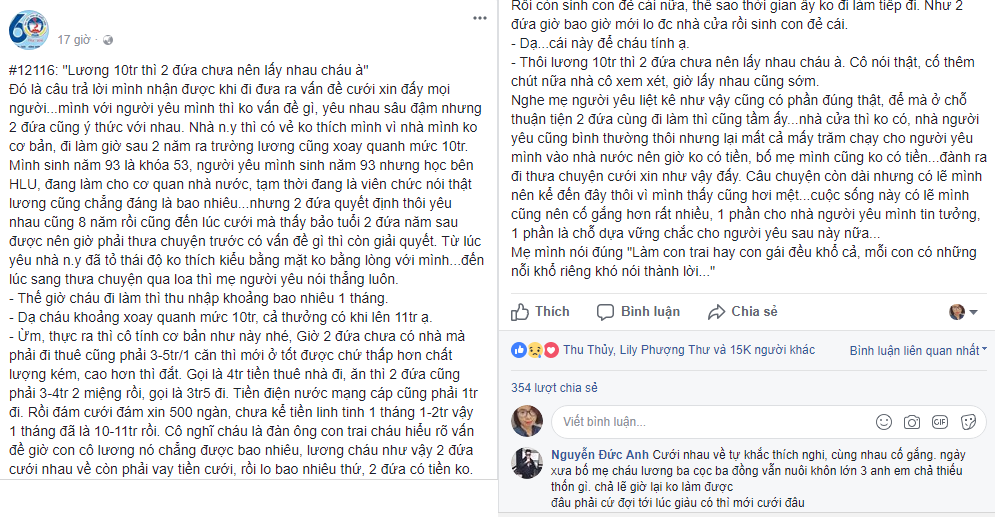The image size is (996, 517).
Task: Click your avatar beside the comment box
Action: point(527,421)
